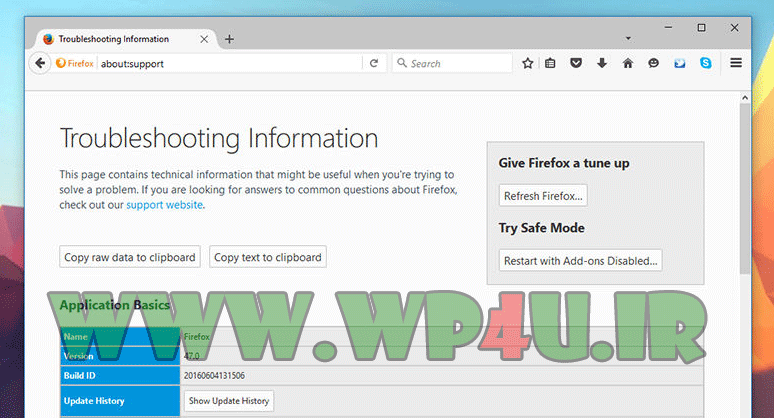Open the Skype toolbar icon
This screenshot has height=418, width=774.
(705, 63)
